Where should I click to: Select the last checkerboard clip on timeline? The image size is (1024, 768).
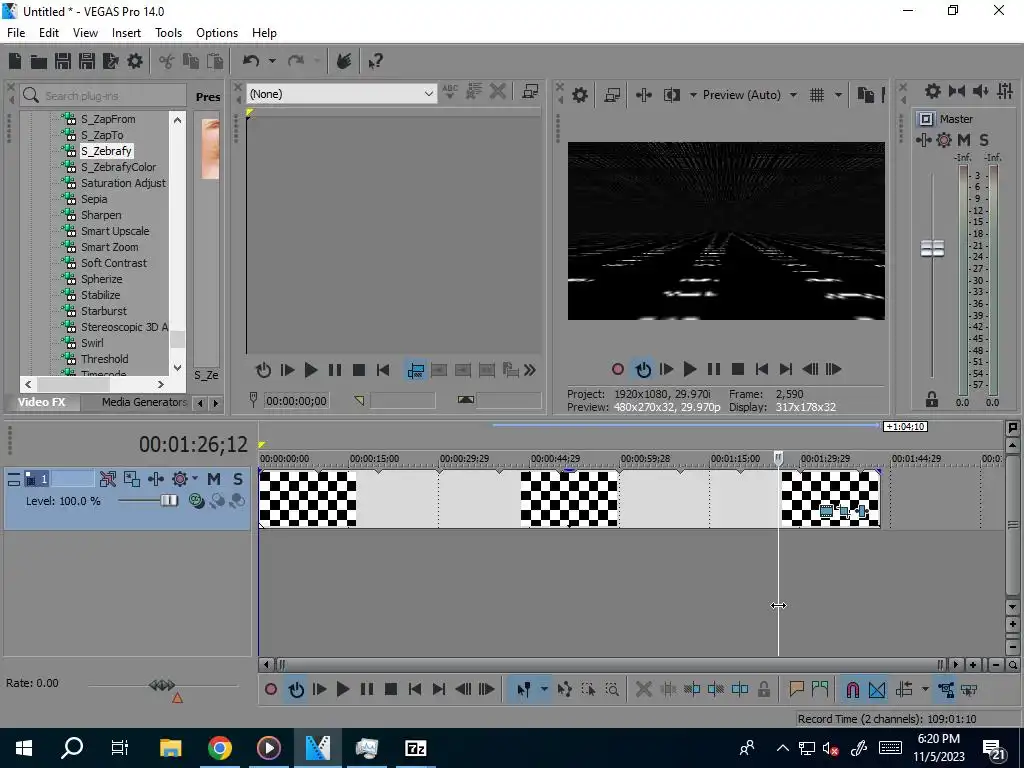(x=830, y=498)
